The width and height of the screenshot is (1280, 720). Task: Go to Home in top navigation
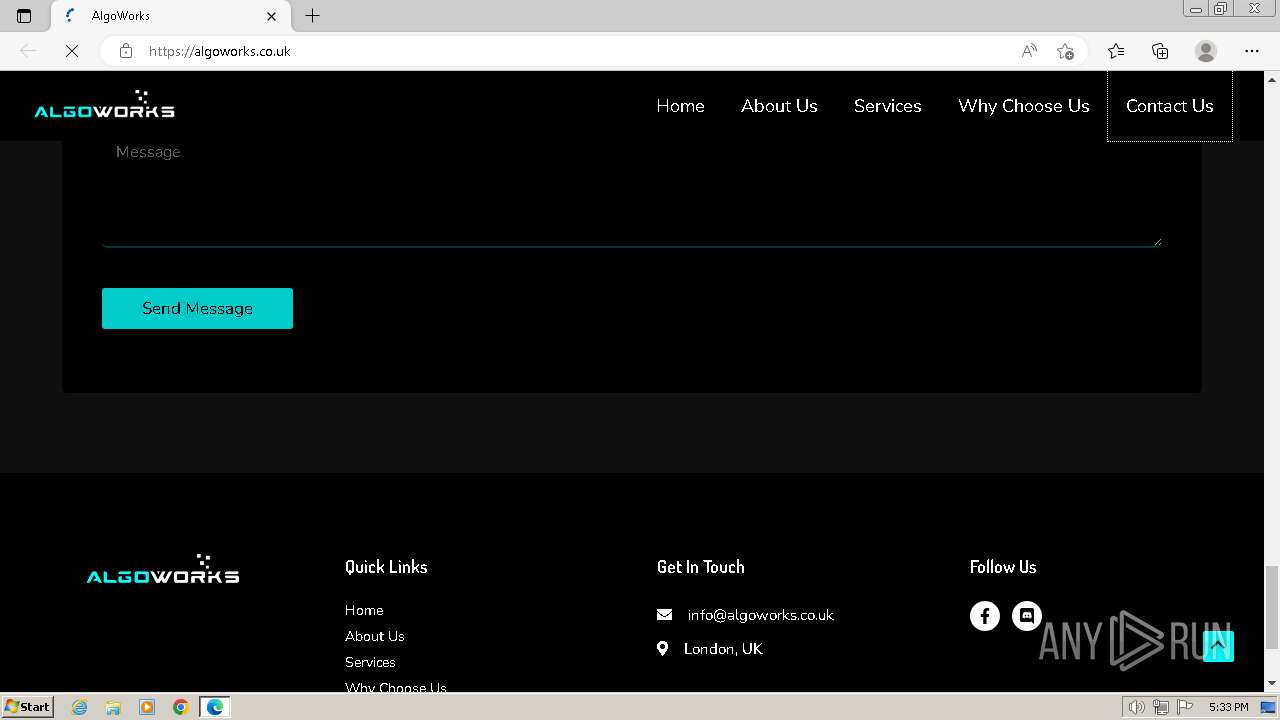pos(680,106)
